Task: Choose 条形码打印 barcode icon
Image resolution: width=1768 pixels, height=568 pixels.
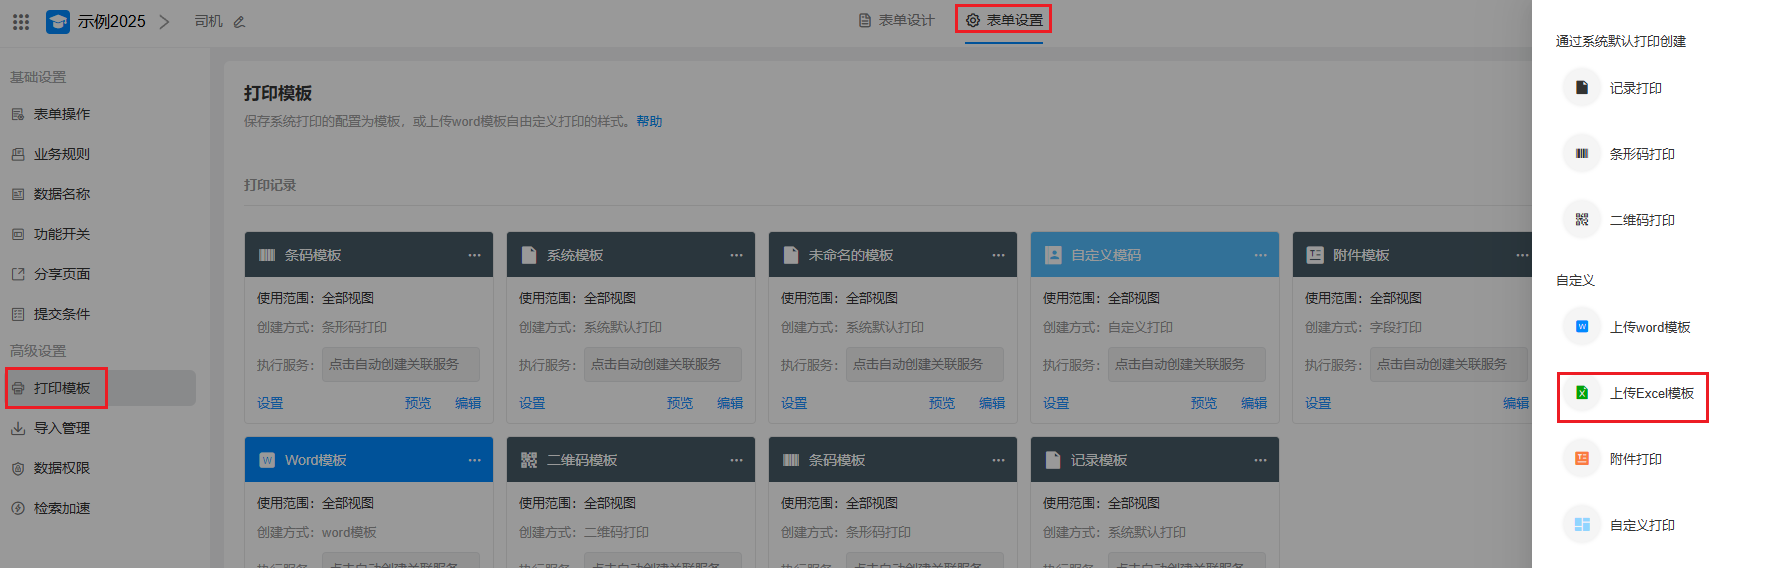Action: pyautogui.click(x=1582, y=154)
